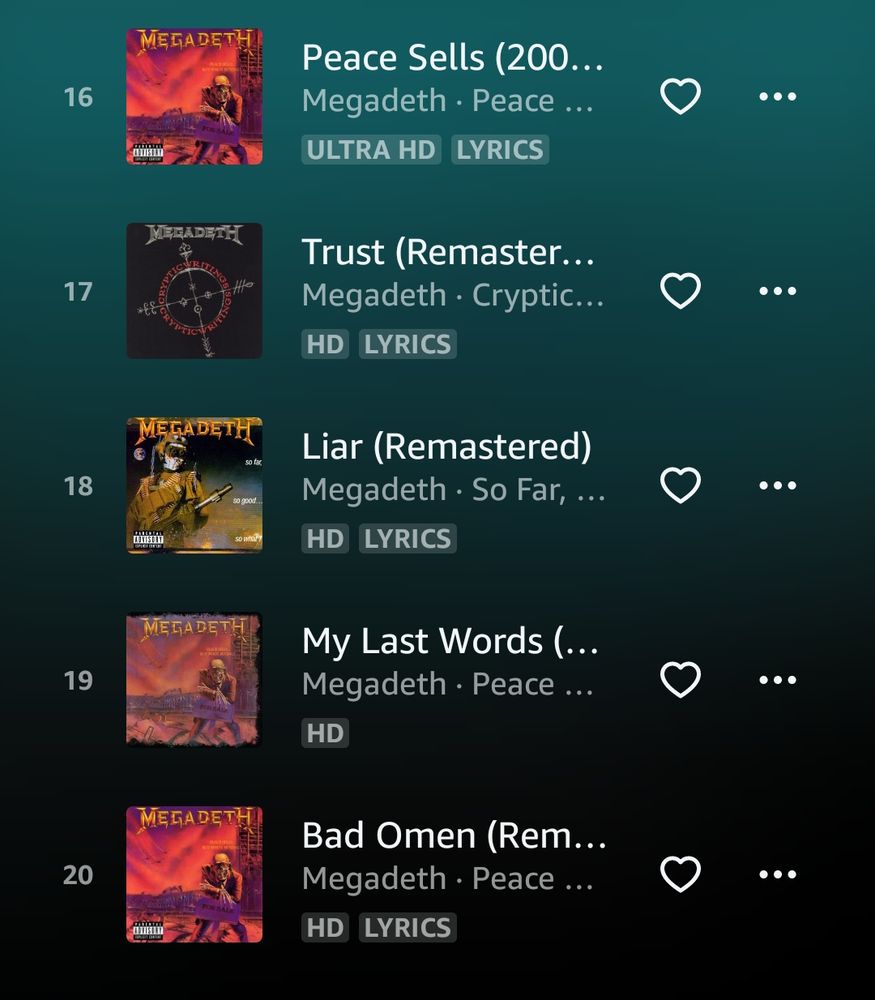Tap the Peace Sells album cover on track 16
Screen dimensions: 875x1000
(195, 96)
